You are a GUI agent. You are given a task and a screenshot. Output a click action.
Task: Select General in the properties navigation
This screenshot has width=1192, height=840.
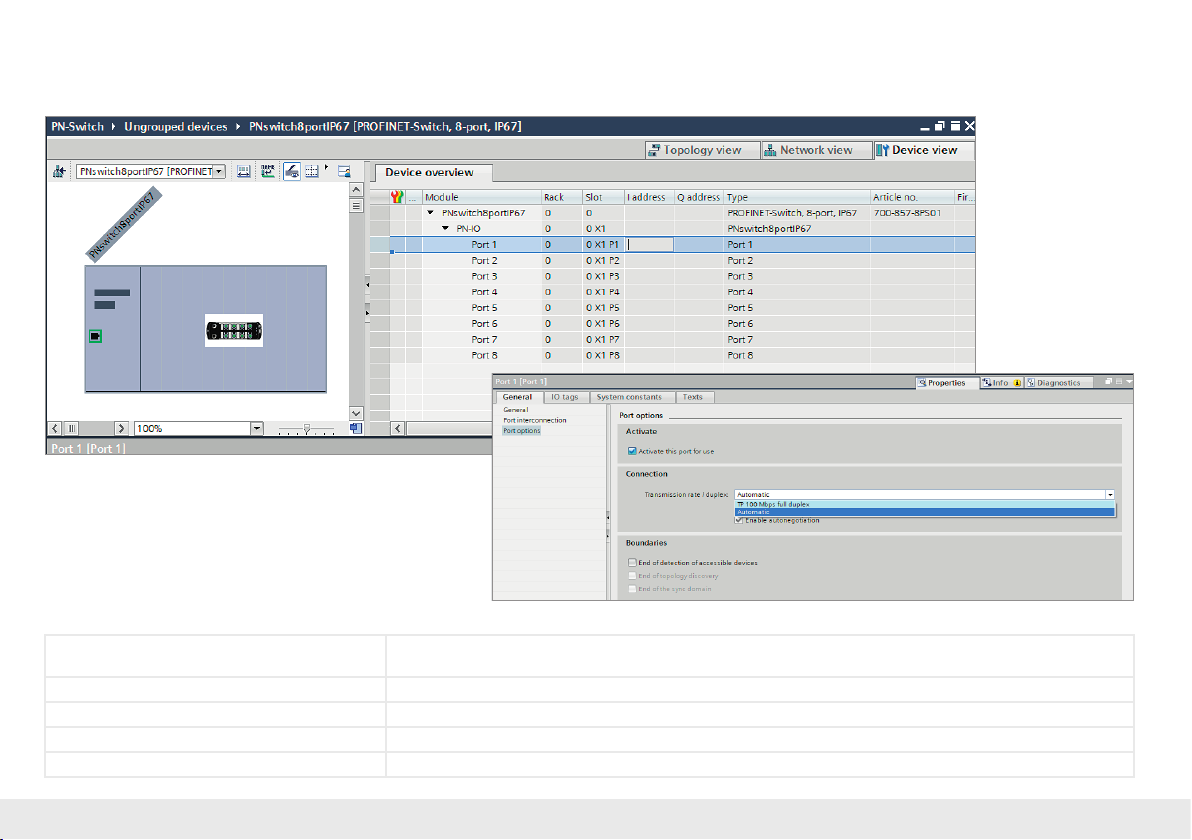(x=515, y=410)
